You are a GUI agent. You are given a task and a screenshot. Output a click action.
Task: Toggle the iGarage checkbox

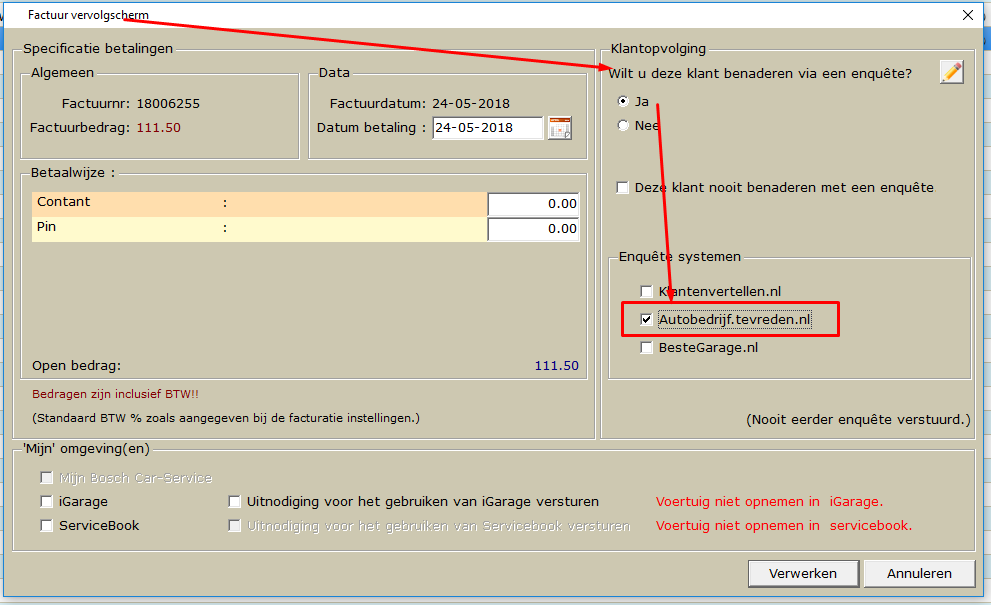click(x=47, y=502)
